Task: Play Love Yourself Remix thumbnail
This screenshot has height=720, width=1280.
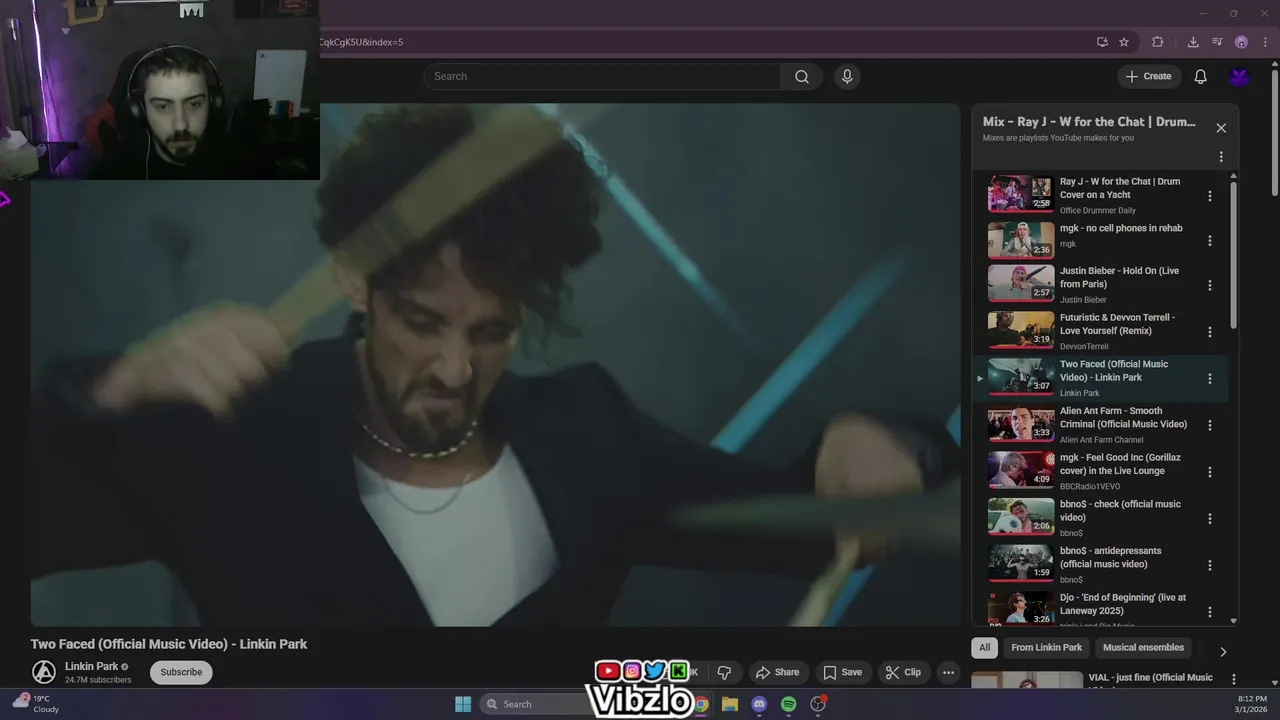Action: tap(1021, 330)
